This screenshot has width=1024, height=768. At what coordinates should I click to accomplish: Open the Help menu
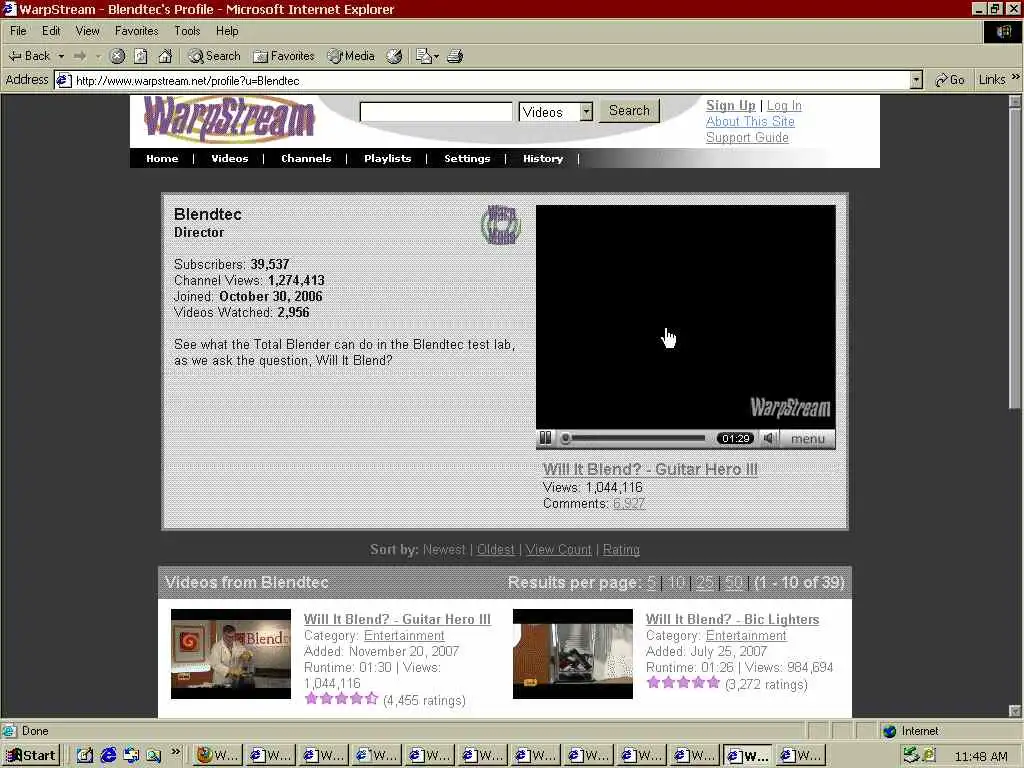(227, 31)
